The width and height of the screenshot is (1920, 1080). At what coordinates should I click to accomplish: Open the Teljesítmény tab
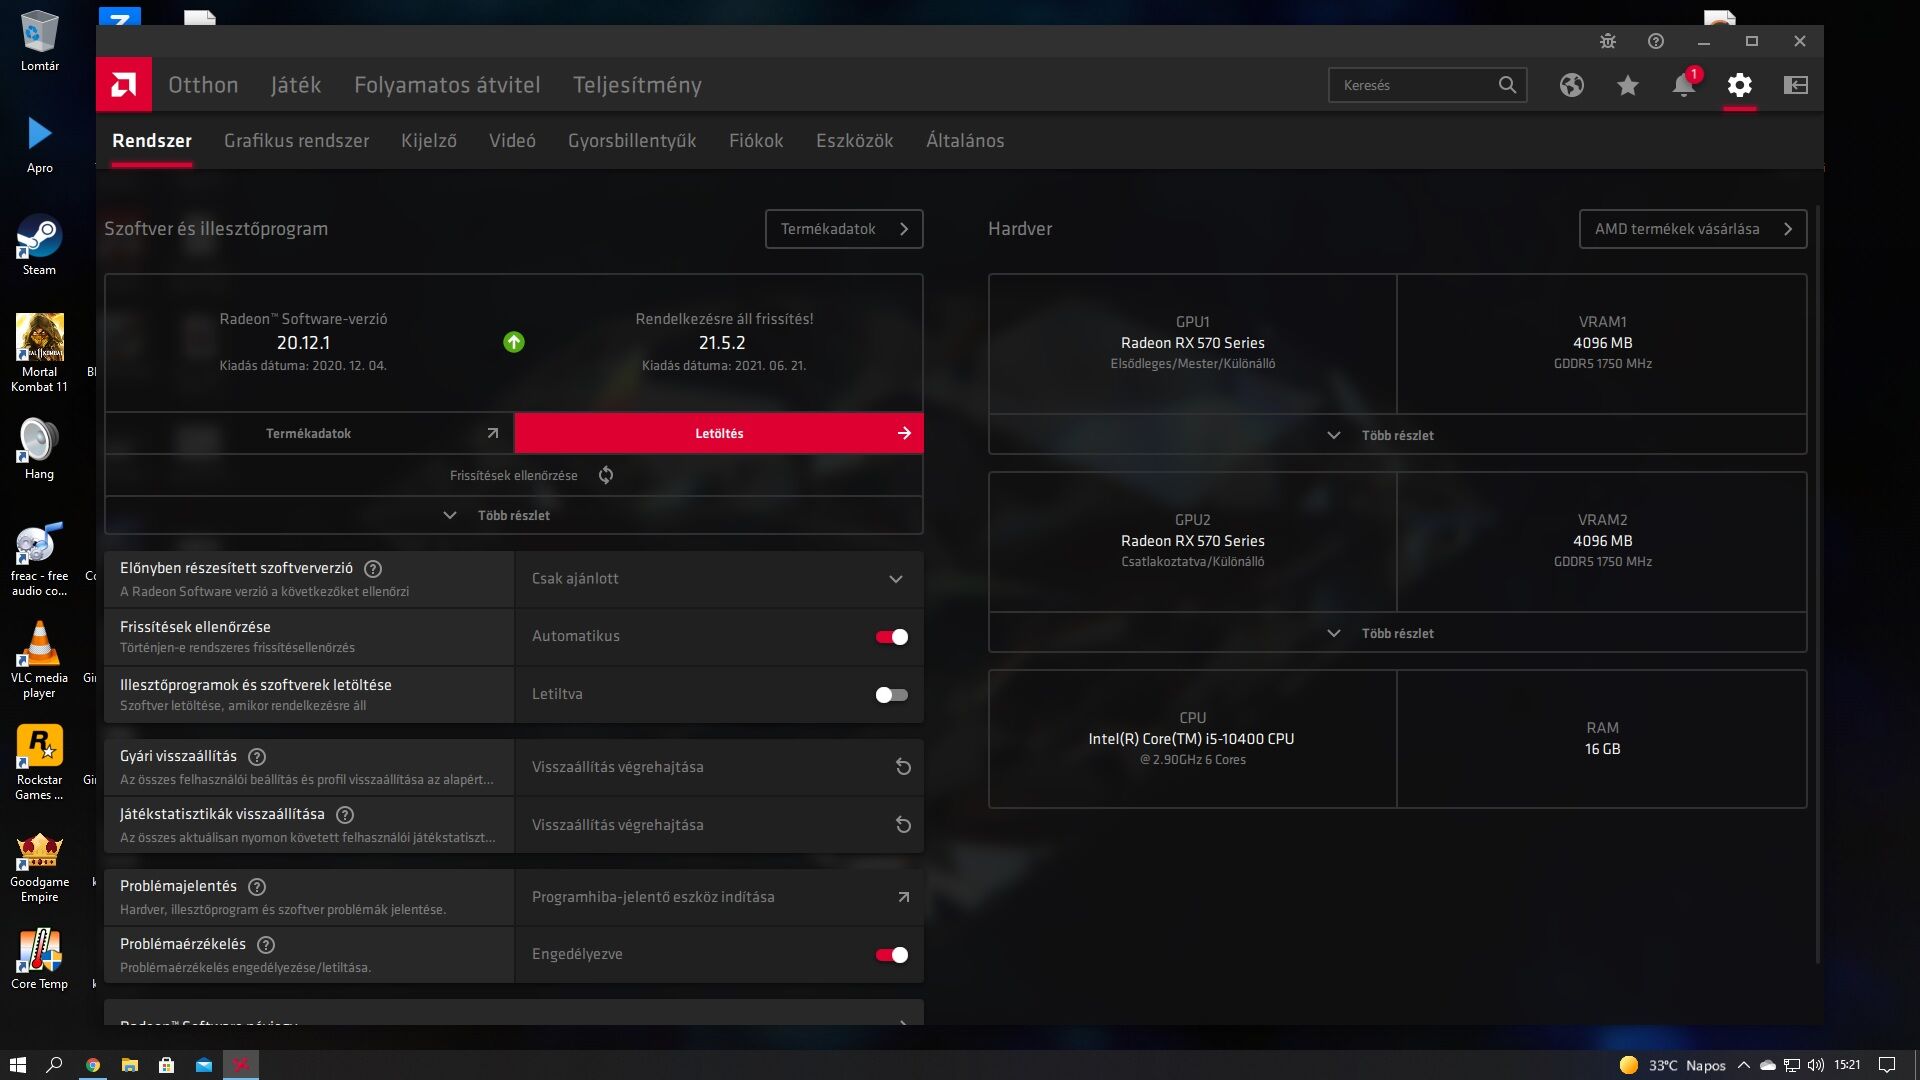tap(637, 85)
